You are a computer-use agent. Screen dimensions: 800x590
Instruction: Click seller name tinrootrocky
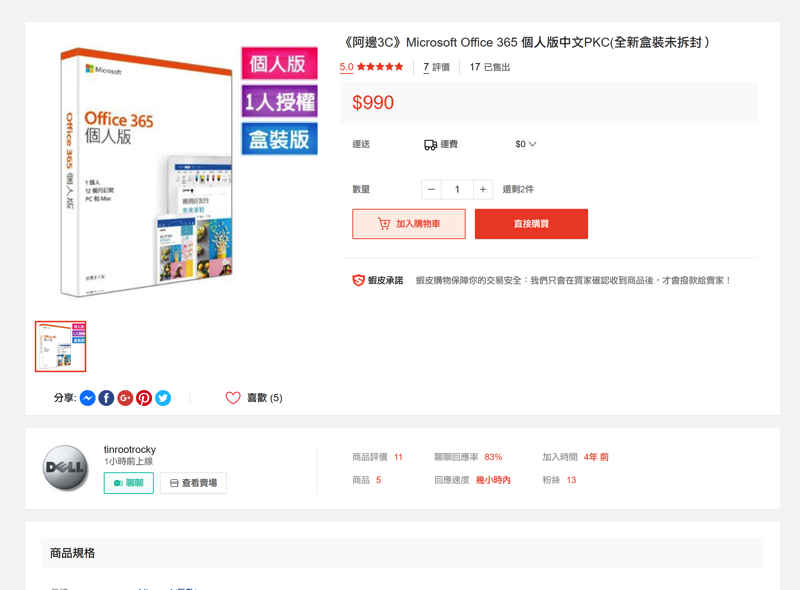click(130, 450)
